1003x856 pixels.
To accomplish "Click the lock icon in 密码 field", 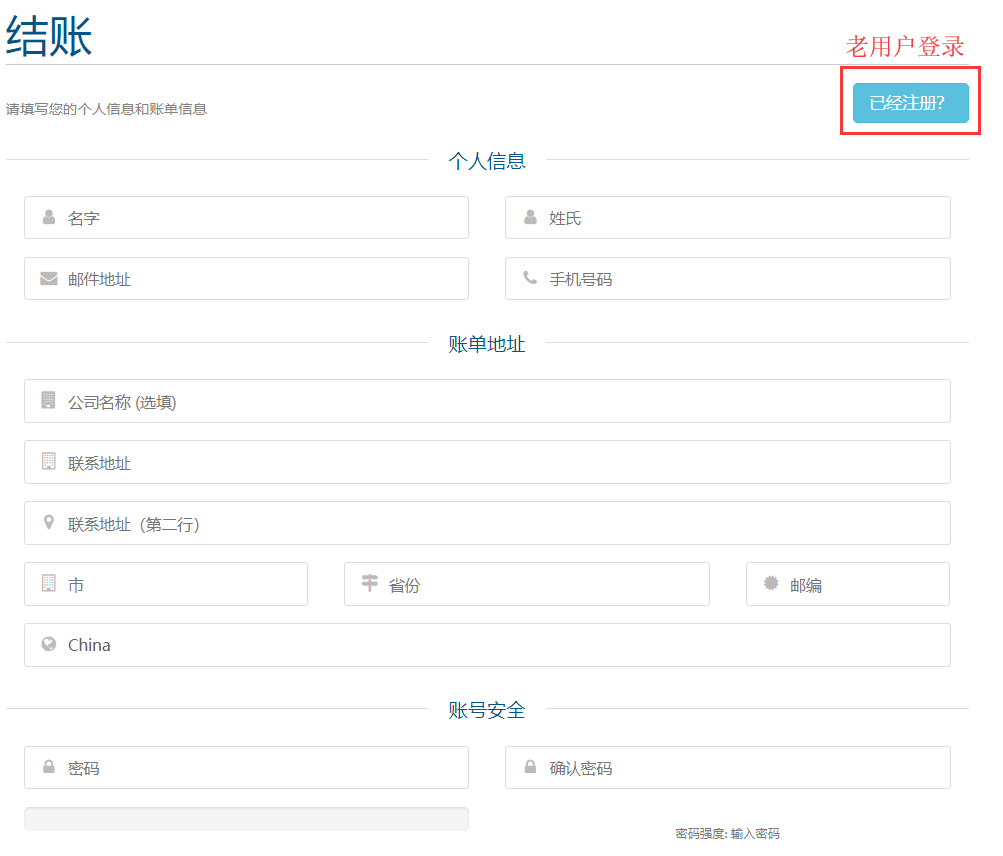I will pyautogui.click(x=49, y=768).
